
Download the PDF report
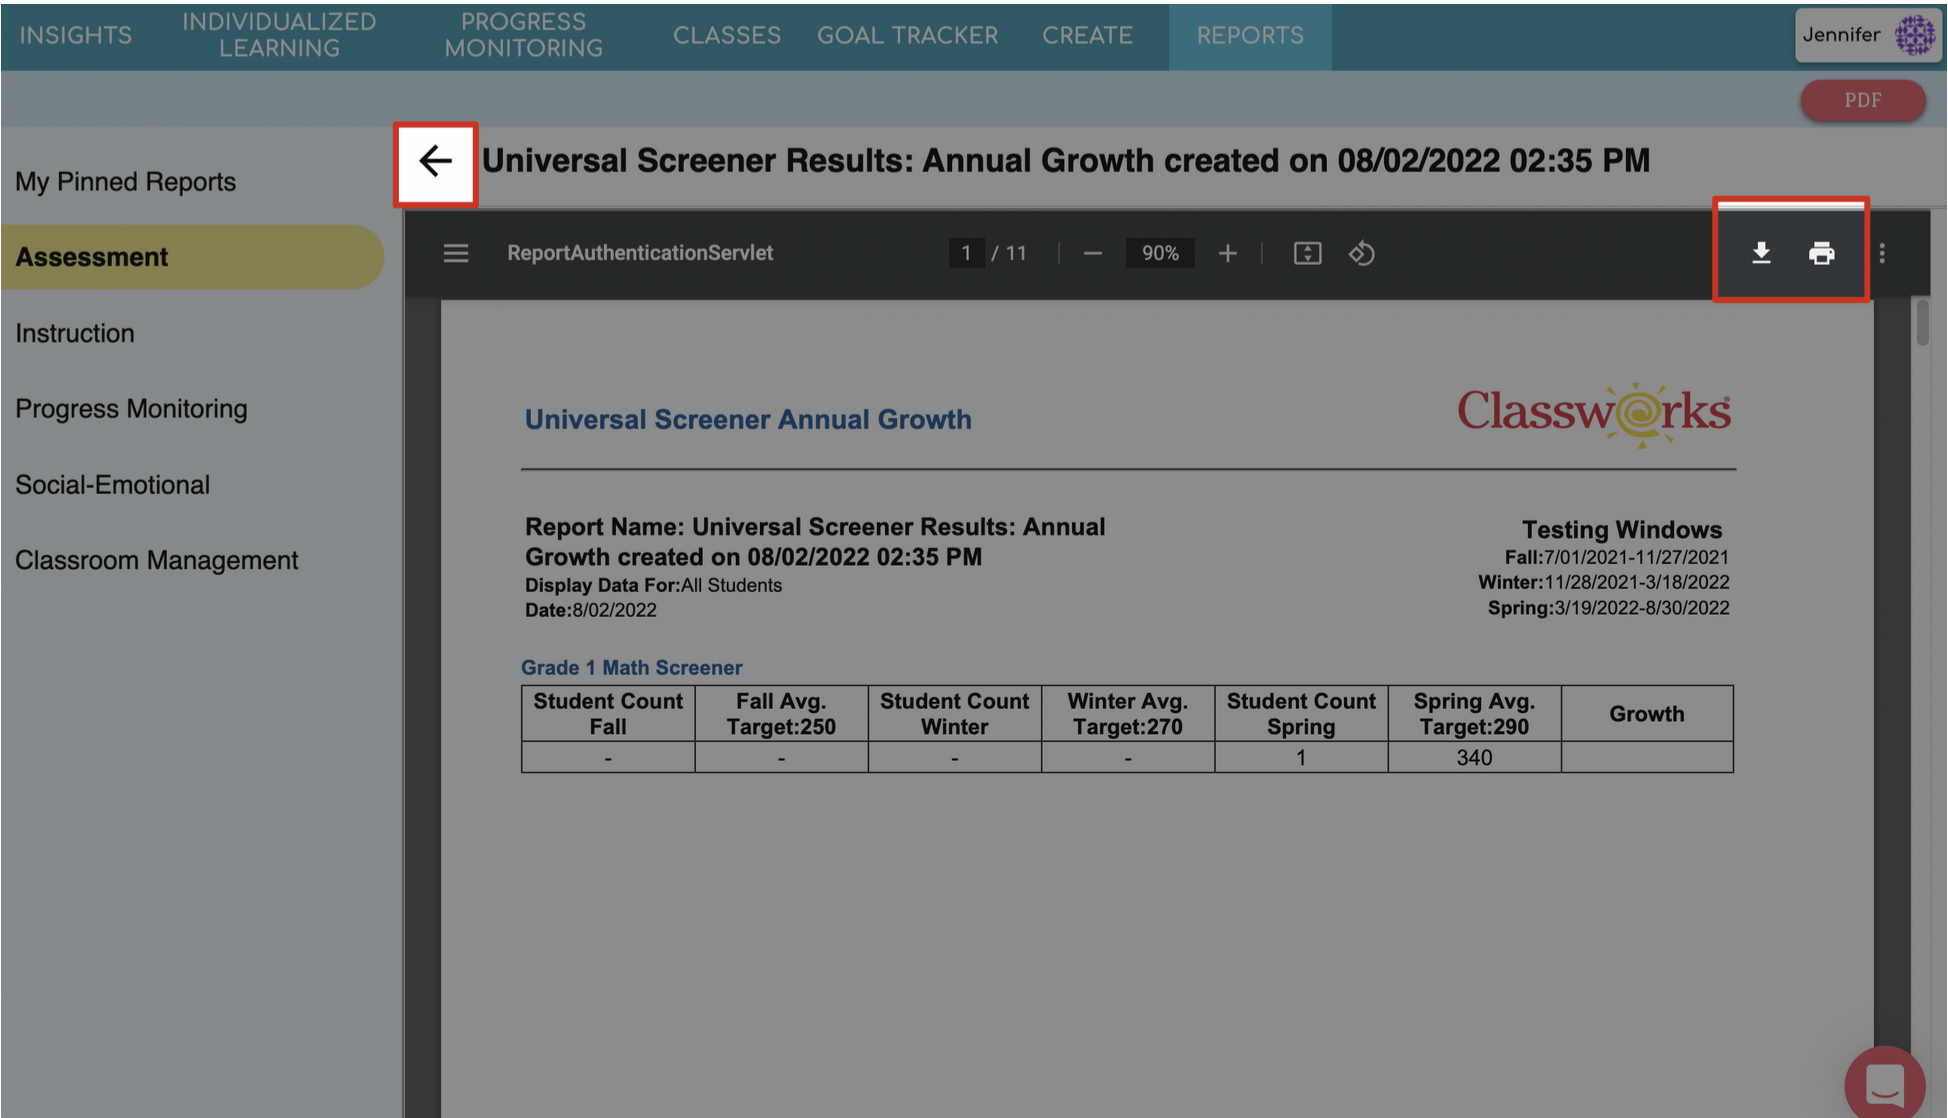(x=1761, y=254)
